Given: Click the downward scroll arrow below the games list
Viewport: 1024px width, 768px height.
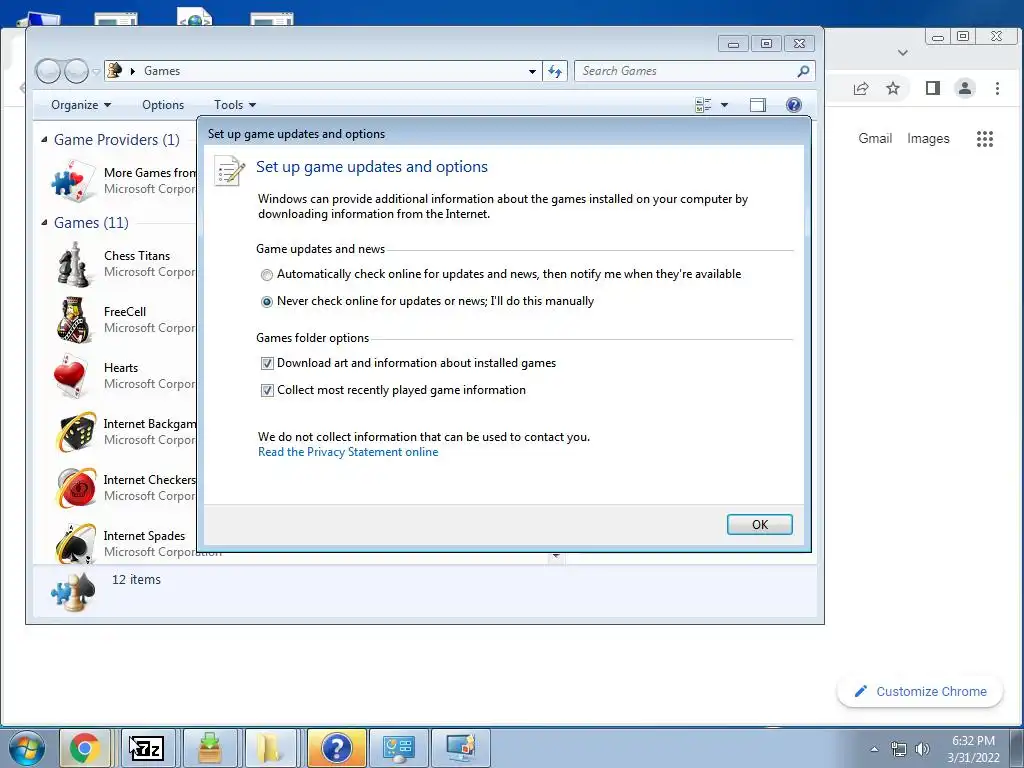Looking at the screenshot, I should pos(556,556).
